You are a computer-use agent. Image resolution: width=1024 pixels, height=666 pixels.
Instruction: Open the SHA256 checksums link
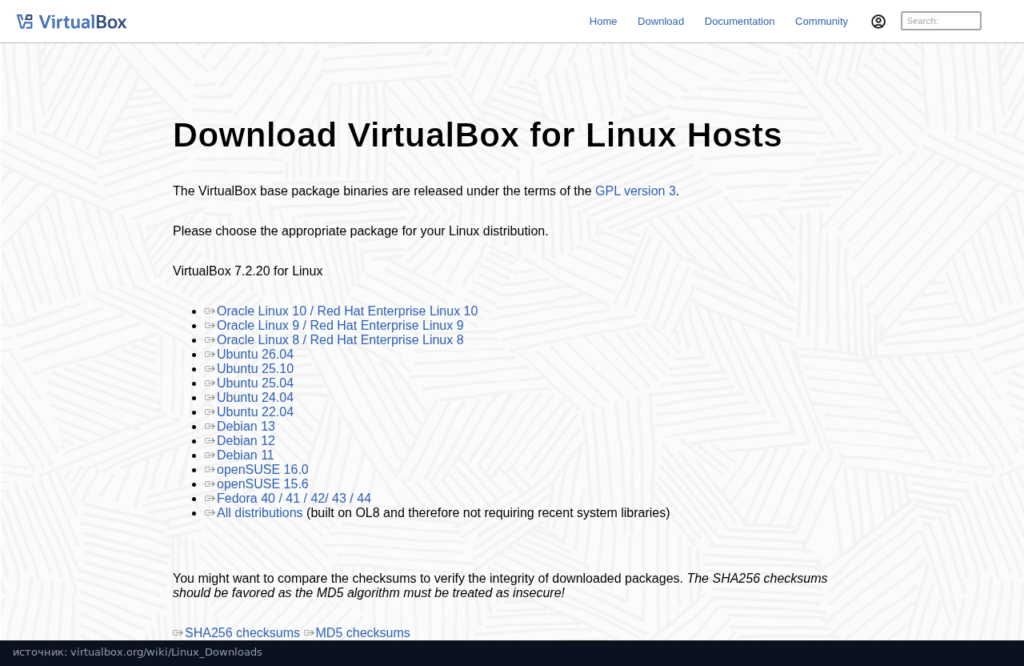[x=242, y=633]
